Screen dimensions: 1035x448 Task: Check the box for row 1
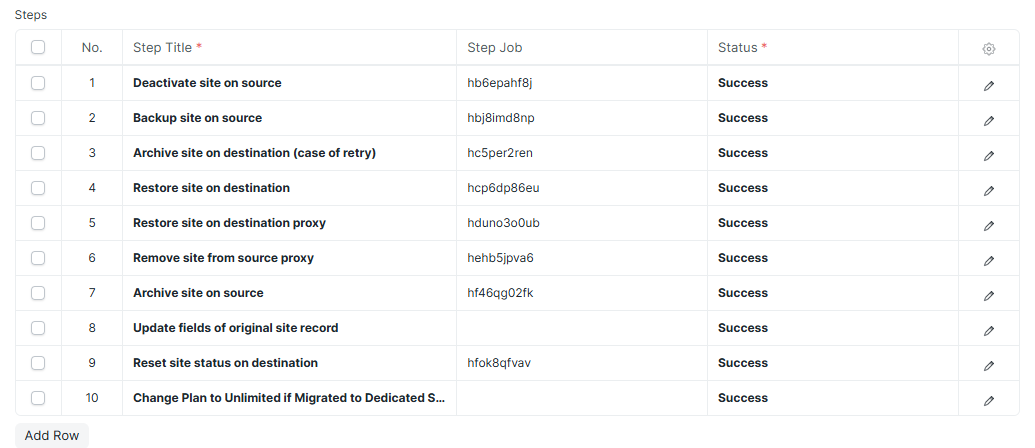[x=38, y=82]
